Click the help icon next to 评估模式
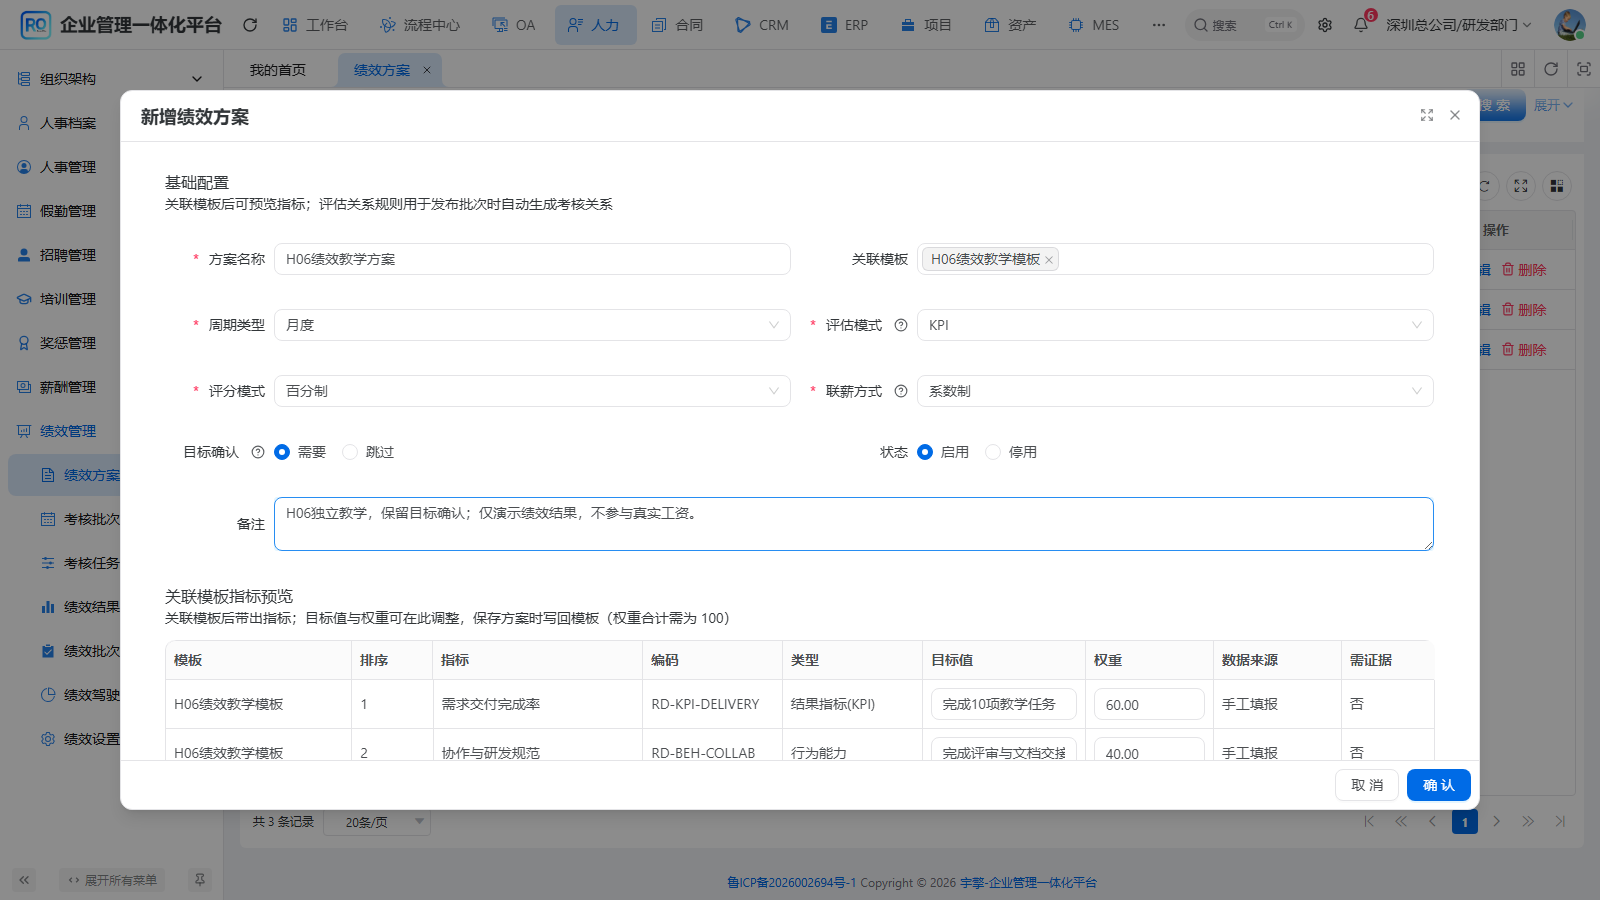Screen dimensions: 1600x900 coord(901,325)
